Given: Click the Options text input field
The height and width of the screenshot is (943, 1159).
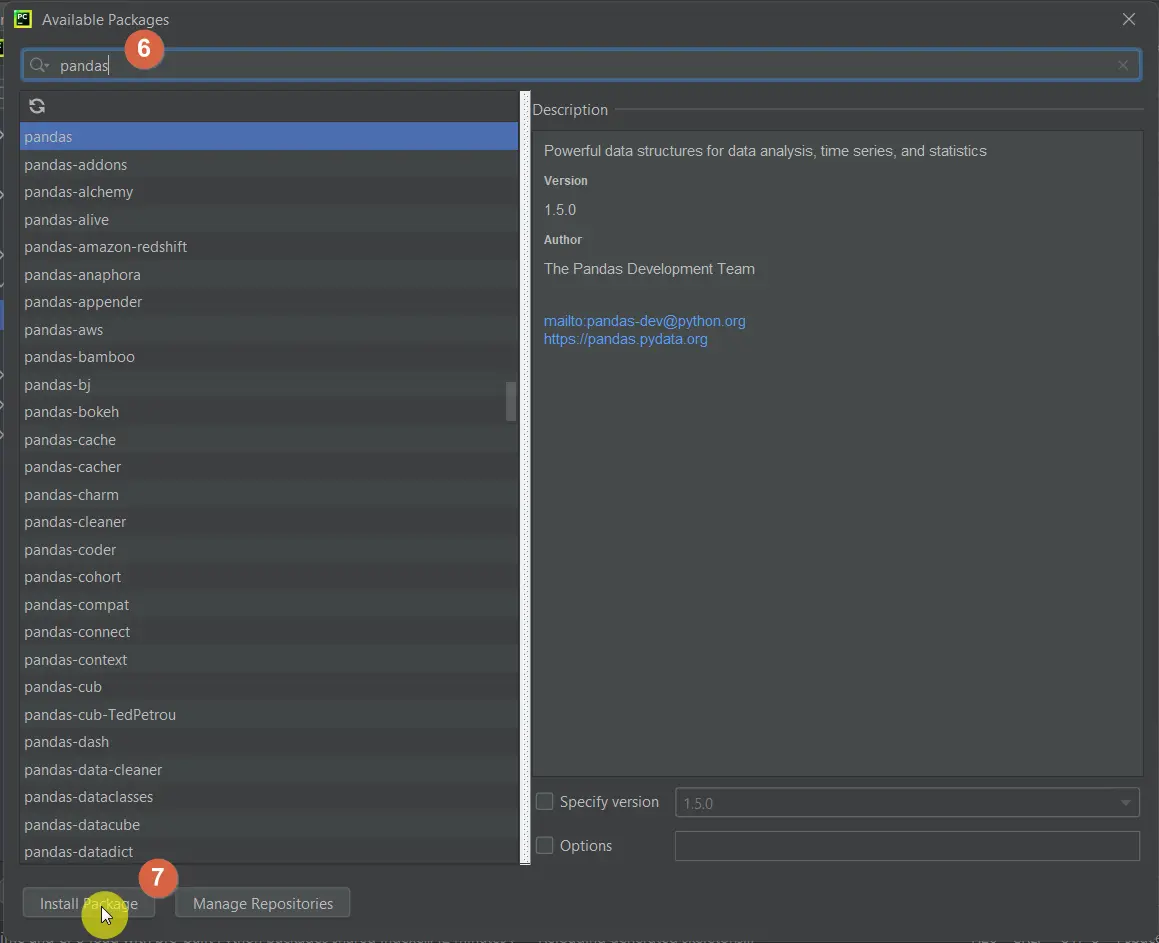Looking at the screenshot, I should pyautogui.click(x=907, y=846).
